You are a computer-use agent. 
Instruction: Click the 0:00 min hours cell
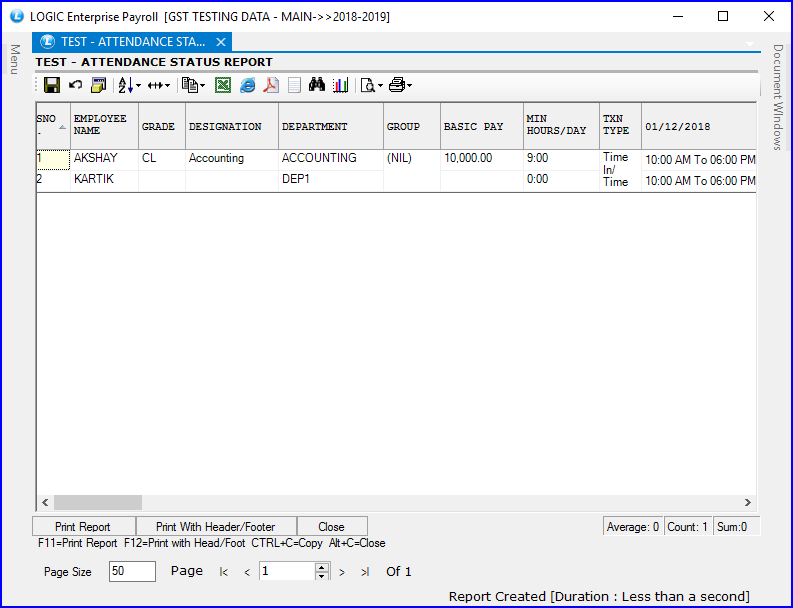coord(561,181)
